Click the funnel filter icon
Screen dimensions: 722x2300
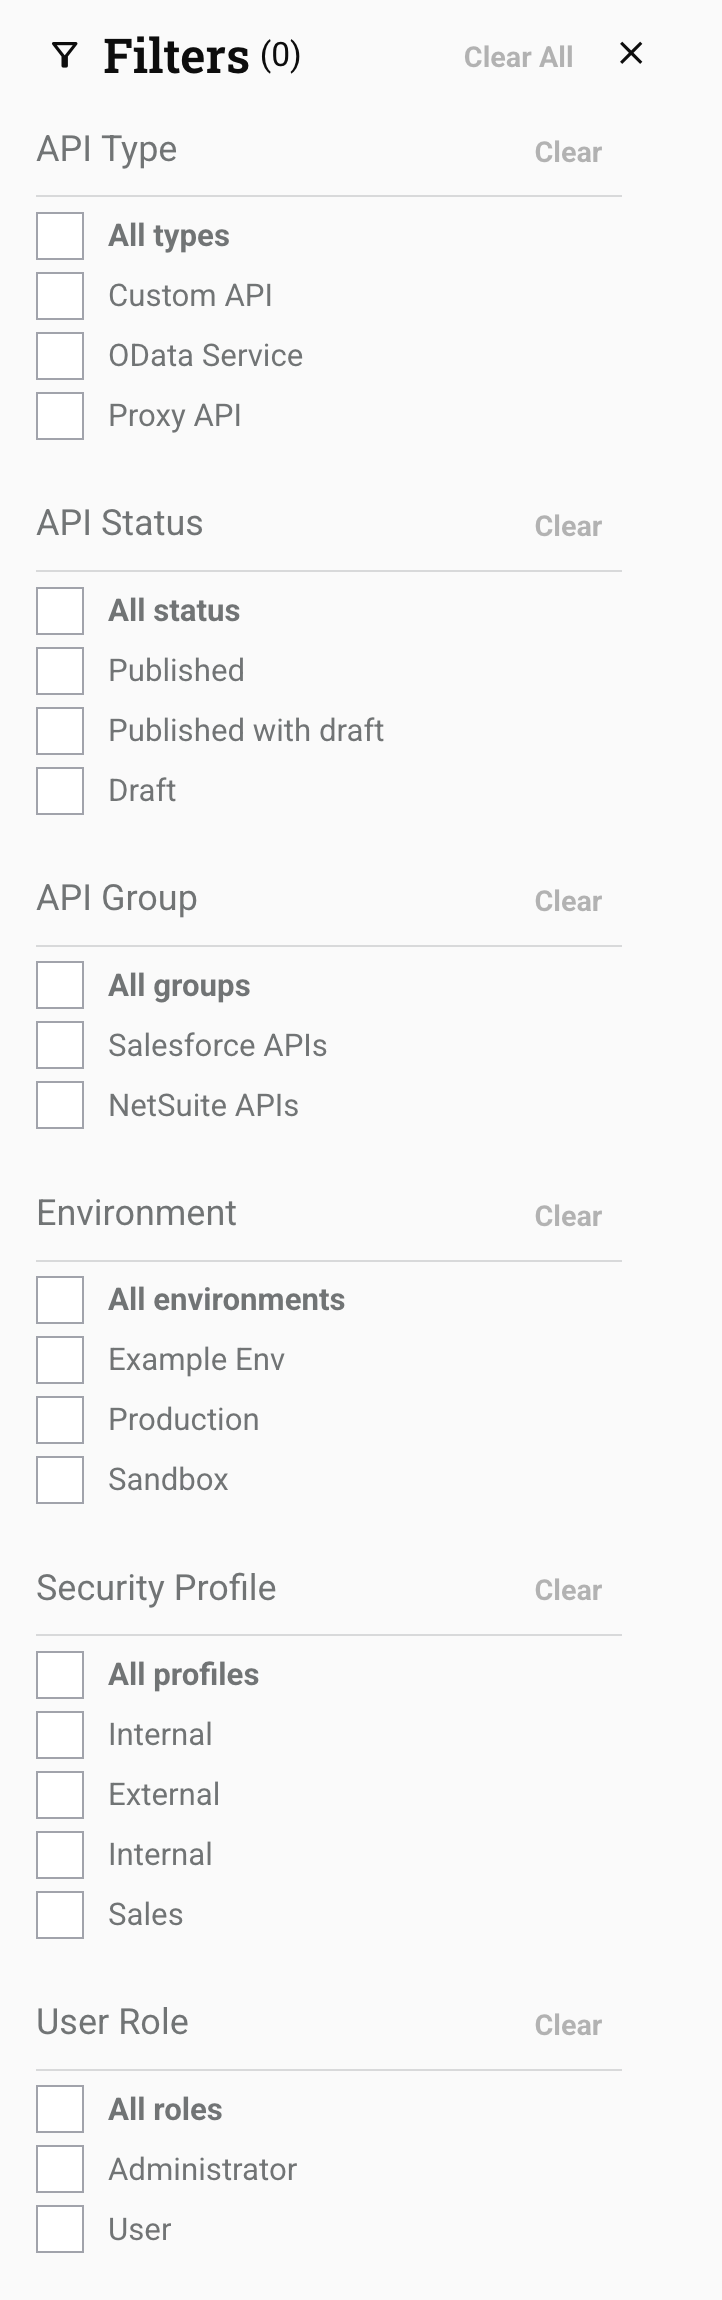tap(65, 56)
